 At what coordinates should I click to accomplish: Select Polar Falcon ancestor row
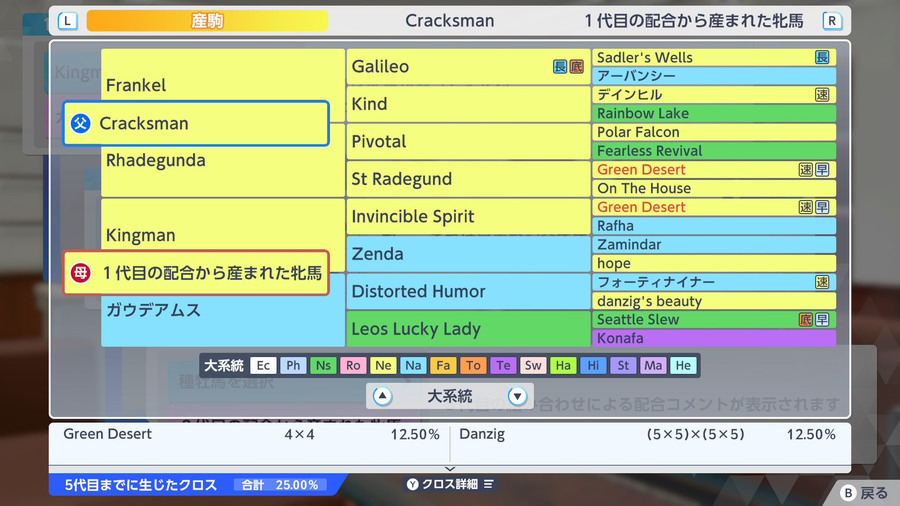click(714, 133)
